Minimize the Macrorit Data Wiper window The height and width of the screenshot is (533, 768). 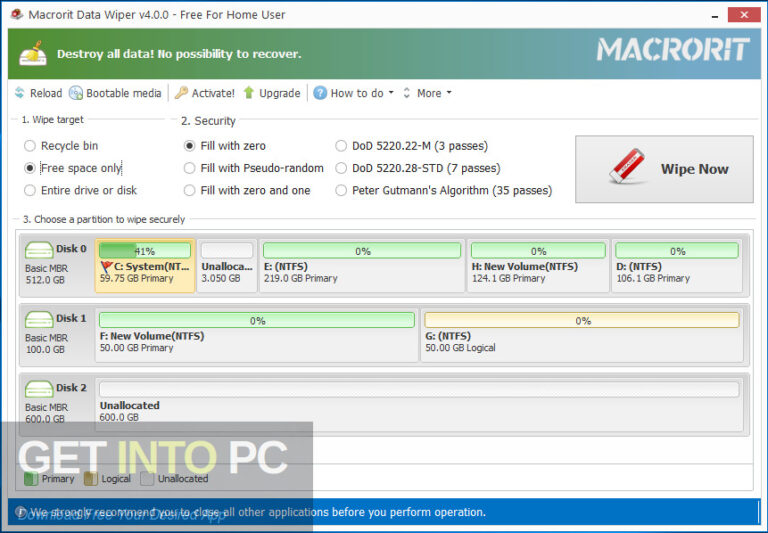click(715, 16)
